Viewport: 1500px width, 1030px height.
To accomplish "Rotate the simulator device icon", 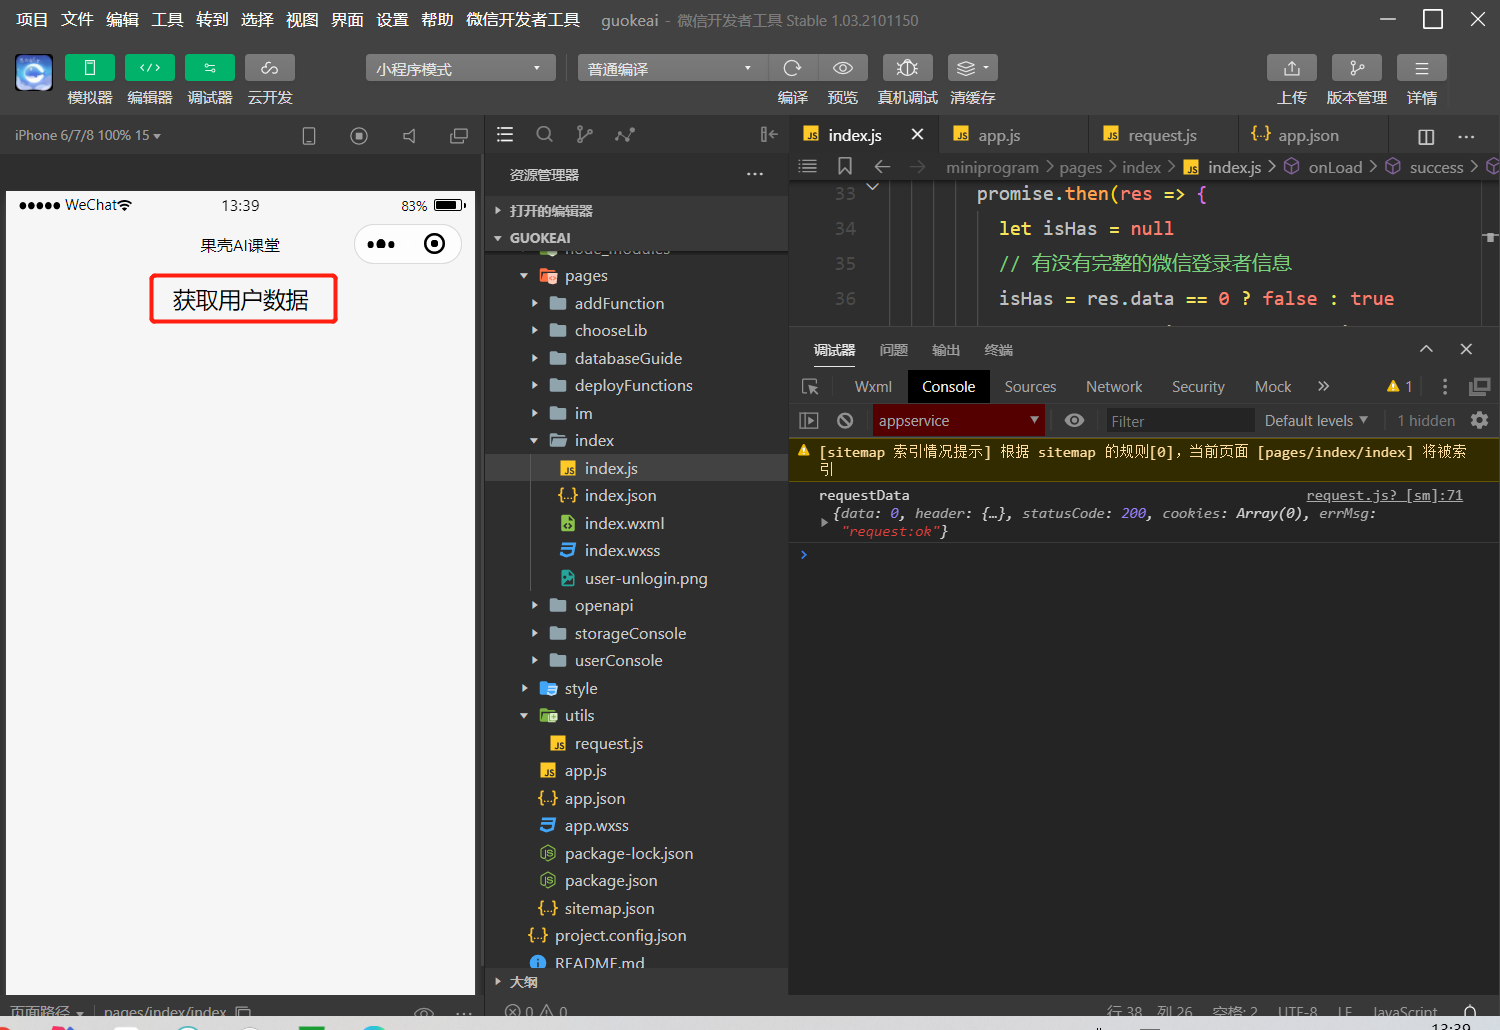I will [x=309, y=136].
